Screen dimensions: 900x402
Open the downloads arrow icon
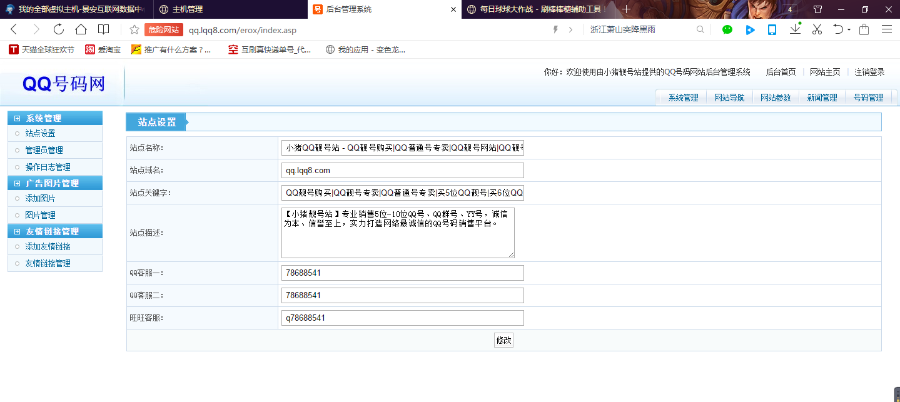pos(795,29)
